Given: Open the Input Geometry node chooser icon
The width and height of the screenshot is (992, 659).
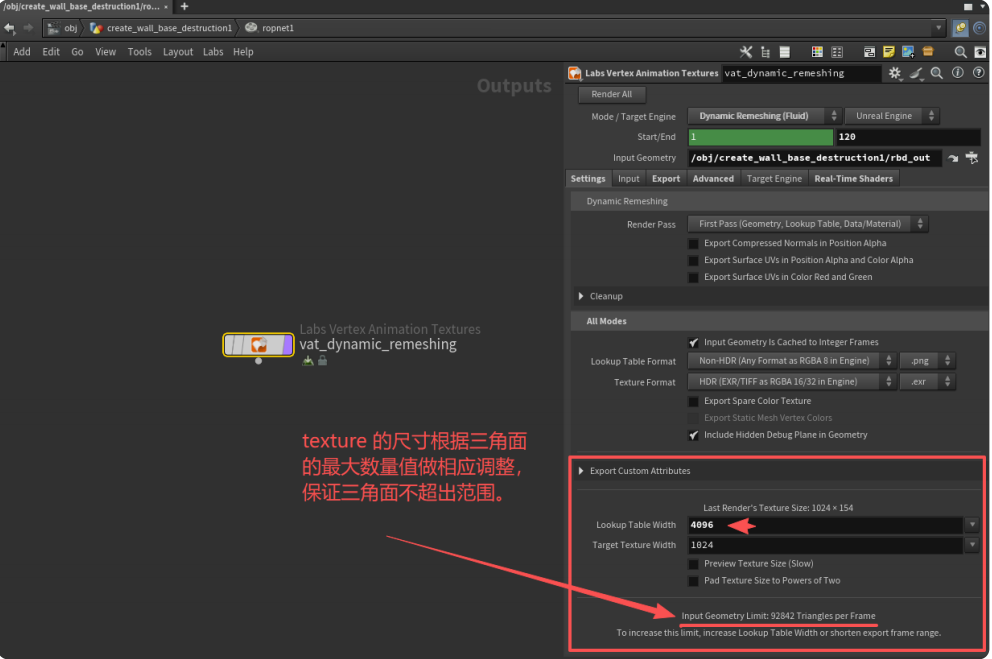Looking at the screenshot, I should click(971, 158).
